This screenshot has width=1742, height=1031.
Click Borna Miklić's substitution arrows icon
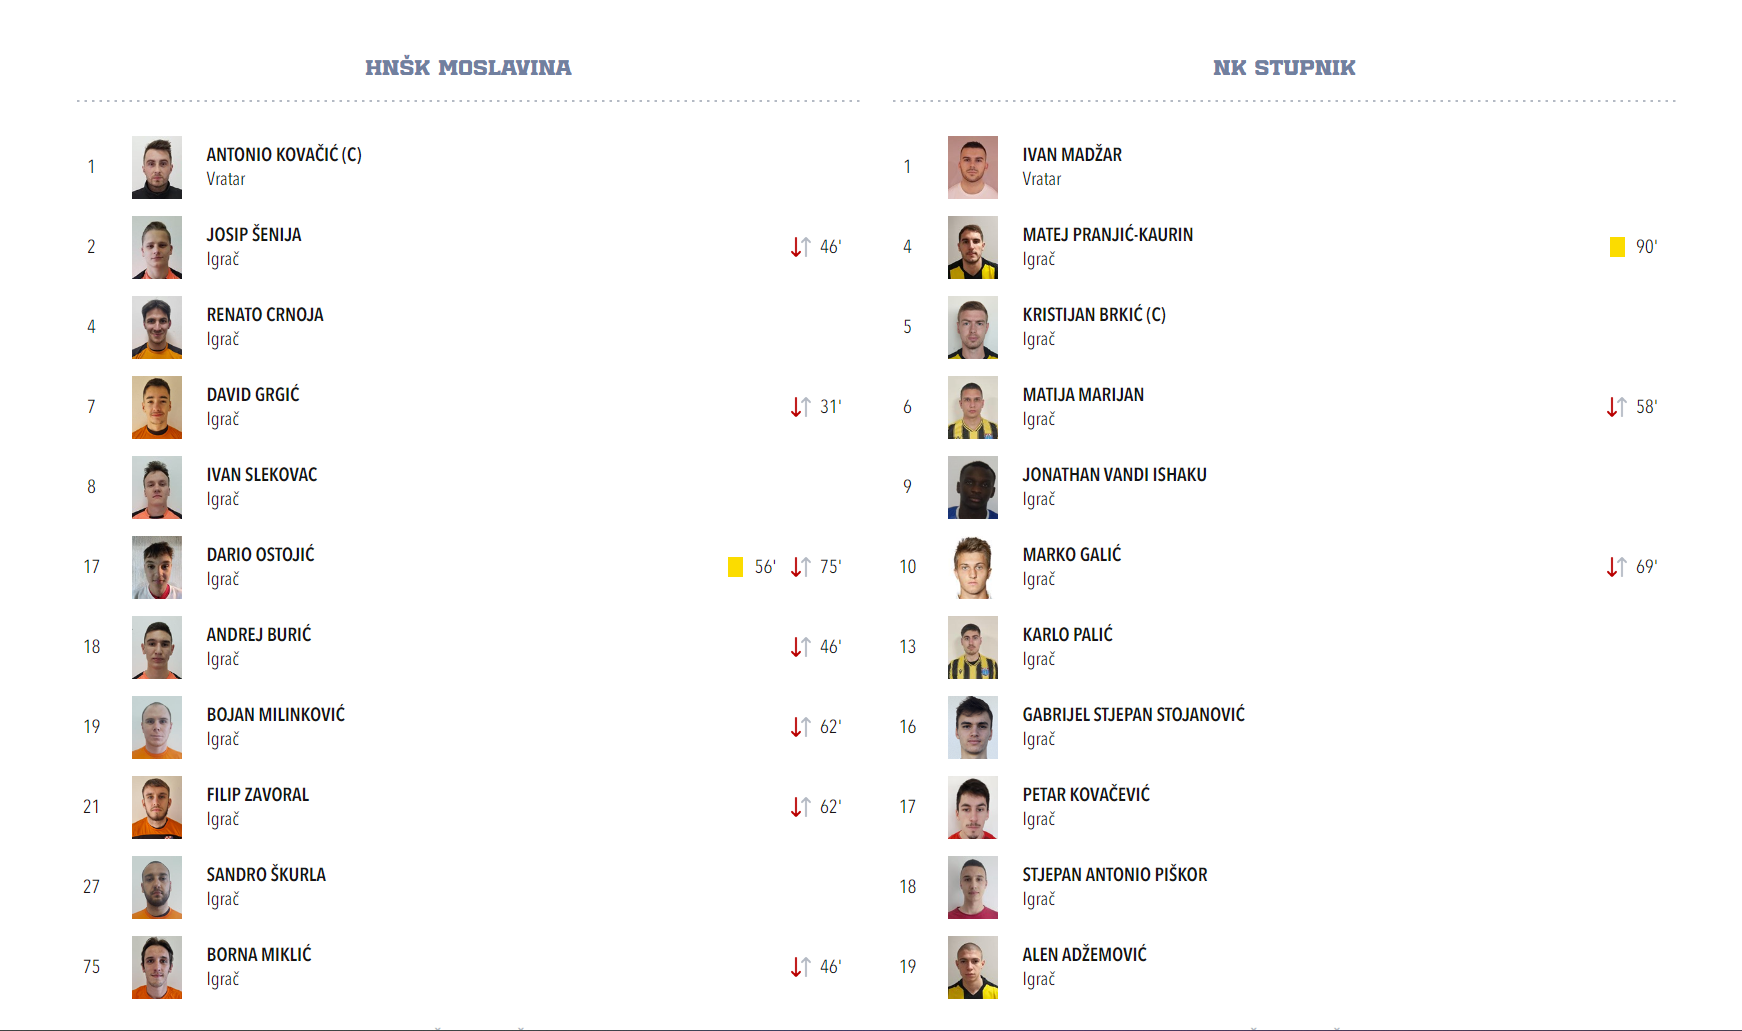pyautogui.click(x=800, y=967)
